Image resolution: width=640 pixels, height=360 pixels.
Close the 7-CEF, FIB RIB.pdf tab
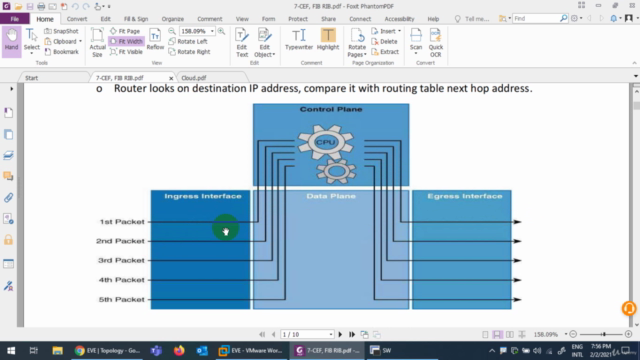[x=171, y=78]
